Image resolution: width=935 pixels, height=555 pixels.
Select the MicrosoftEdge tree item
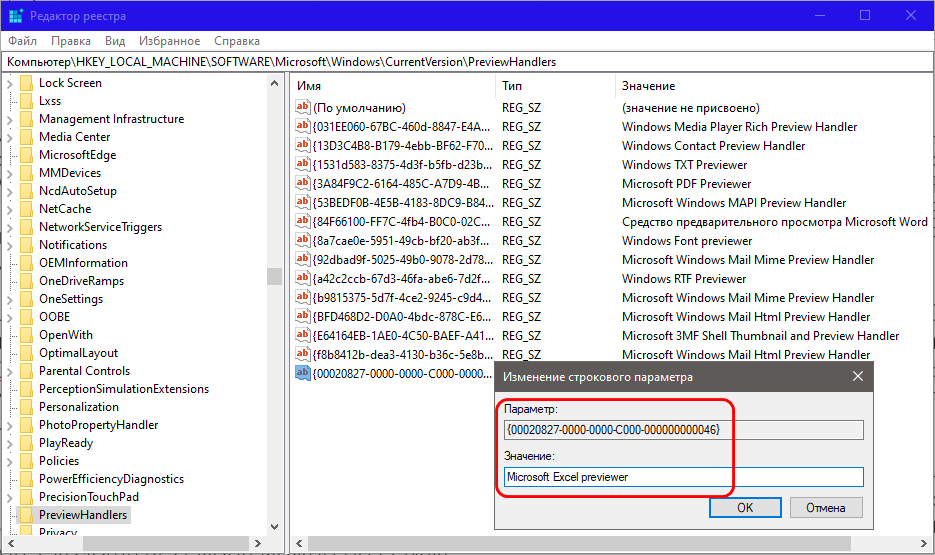pos(78,154)
